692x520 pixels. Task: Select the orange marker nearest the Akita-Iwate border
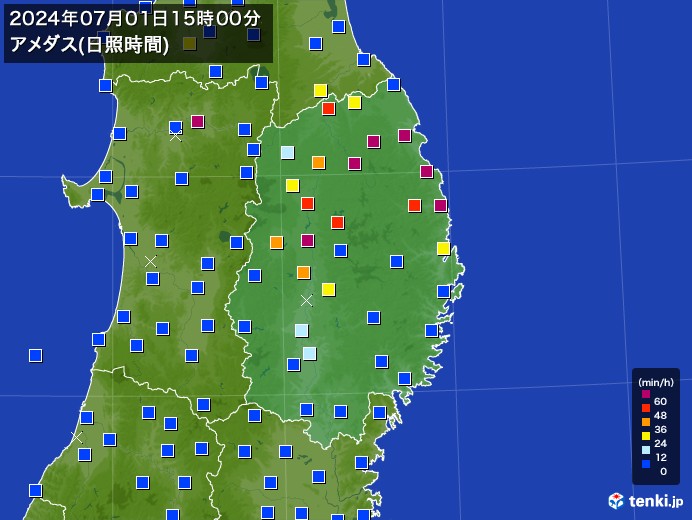click(276, 242)
